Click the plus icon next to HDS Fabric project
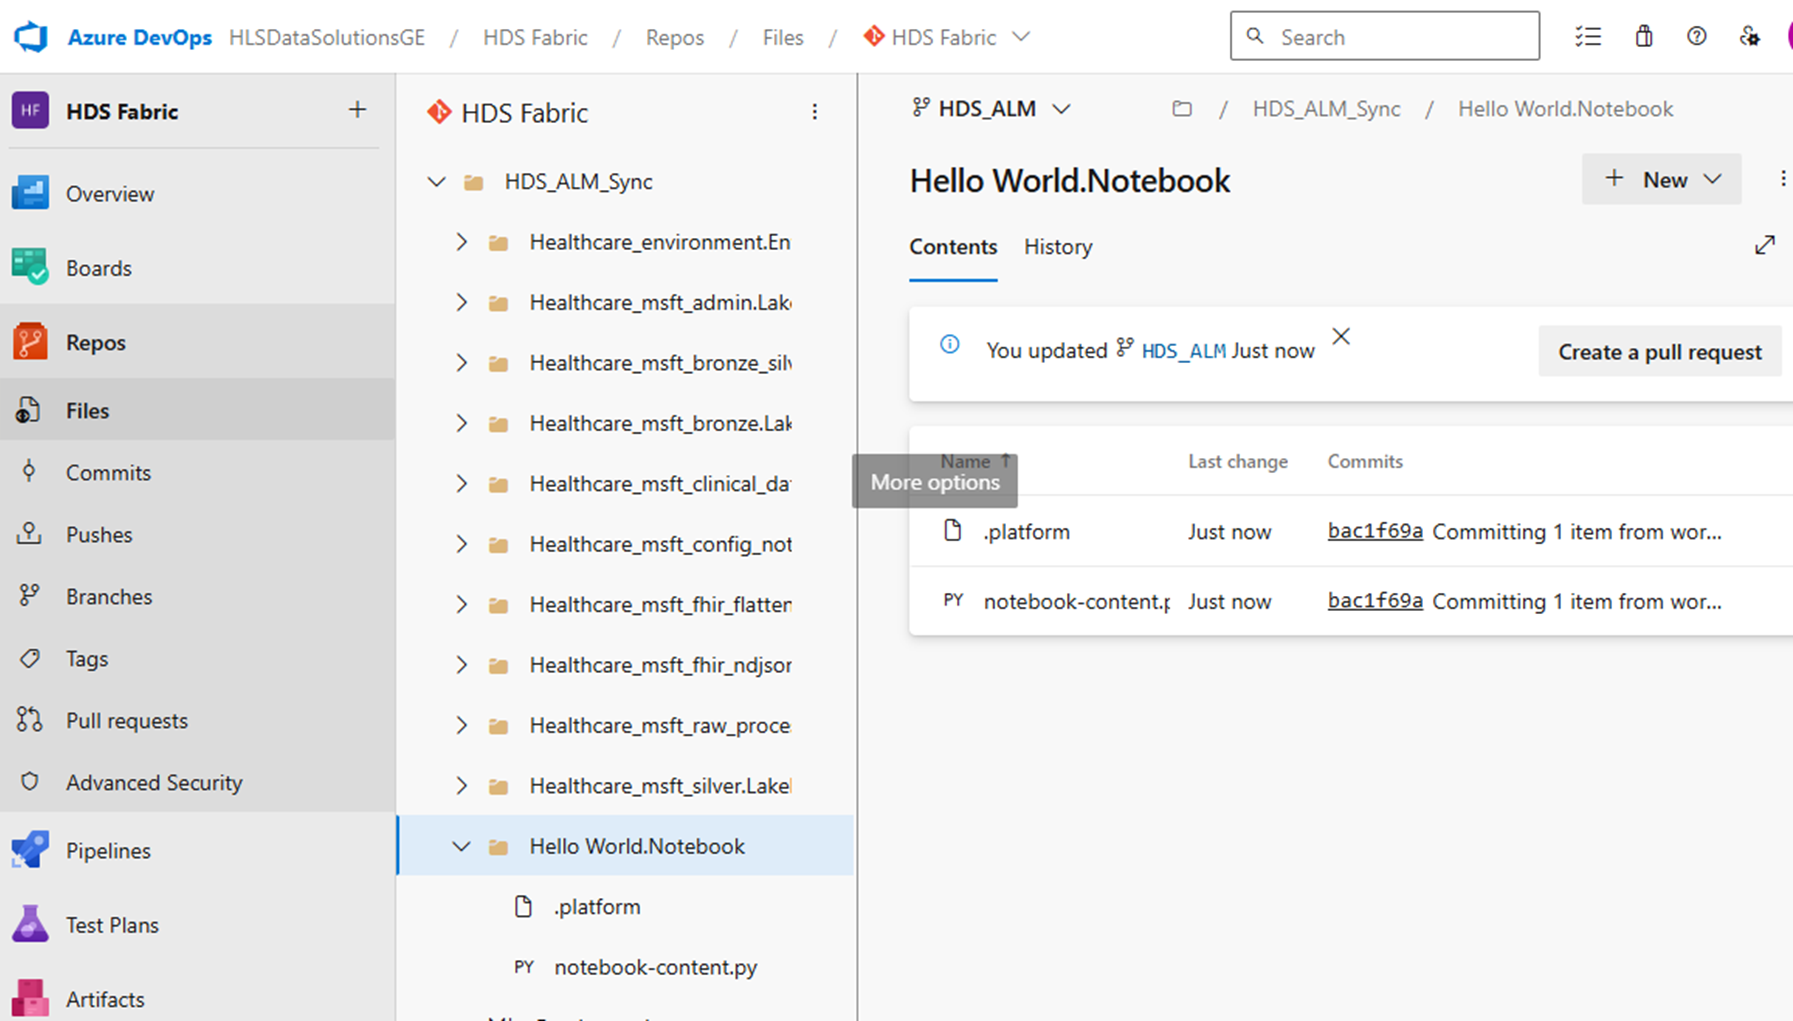The width and height of the screenshot is (1793, 1021). click(357, 110)
